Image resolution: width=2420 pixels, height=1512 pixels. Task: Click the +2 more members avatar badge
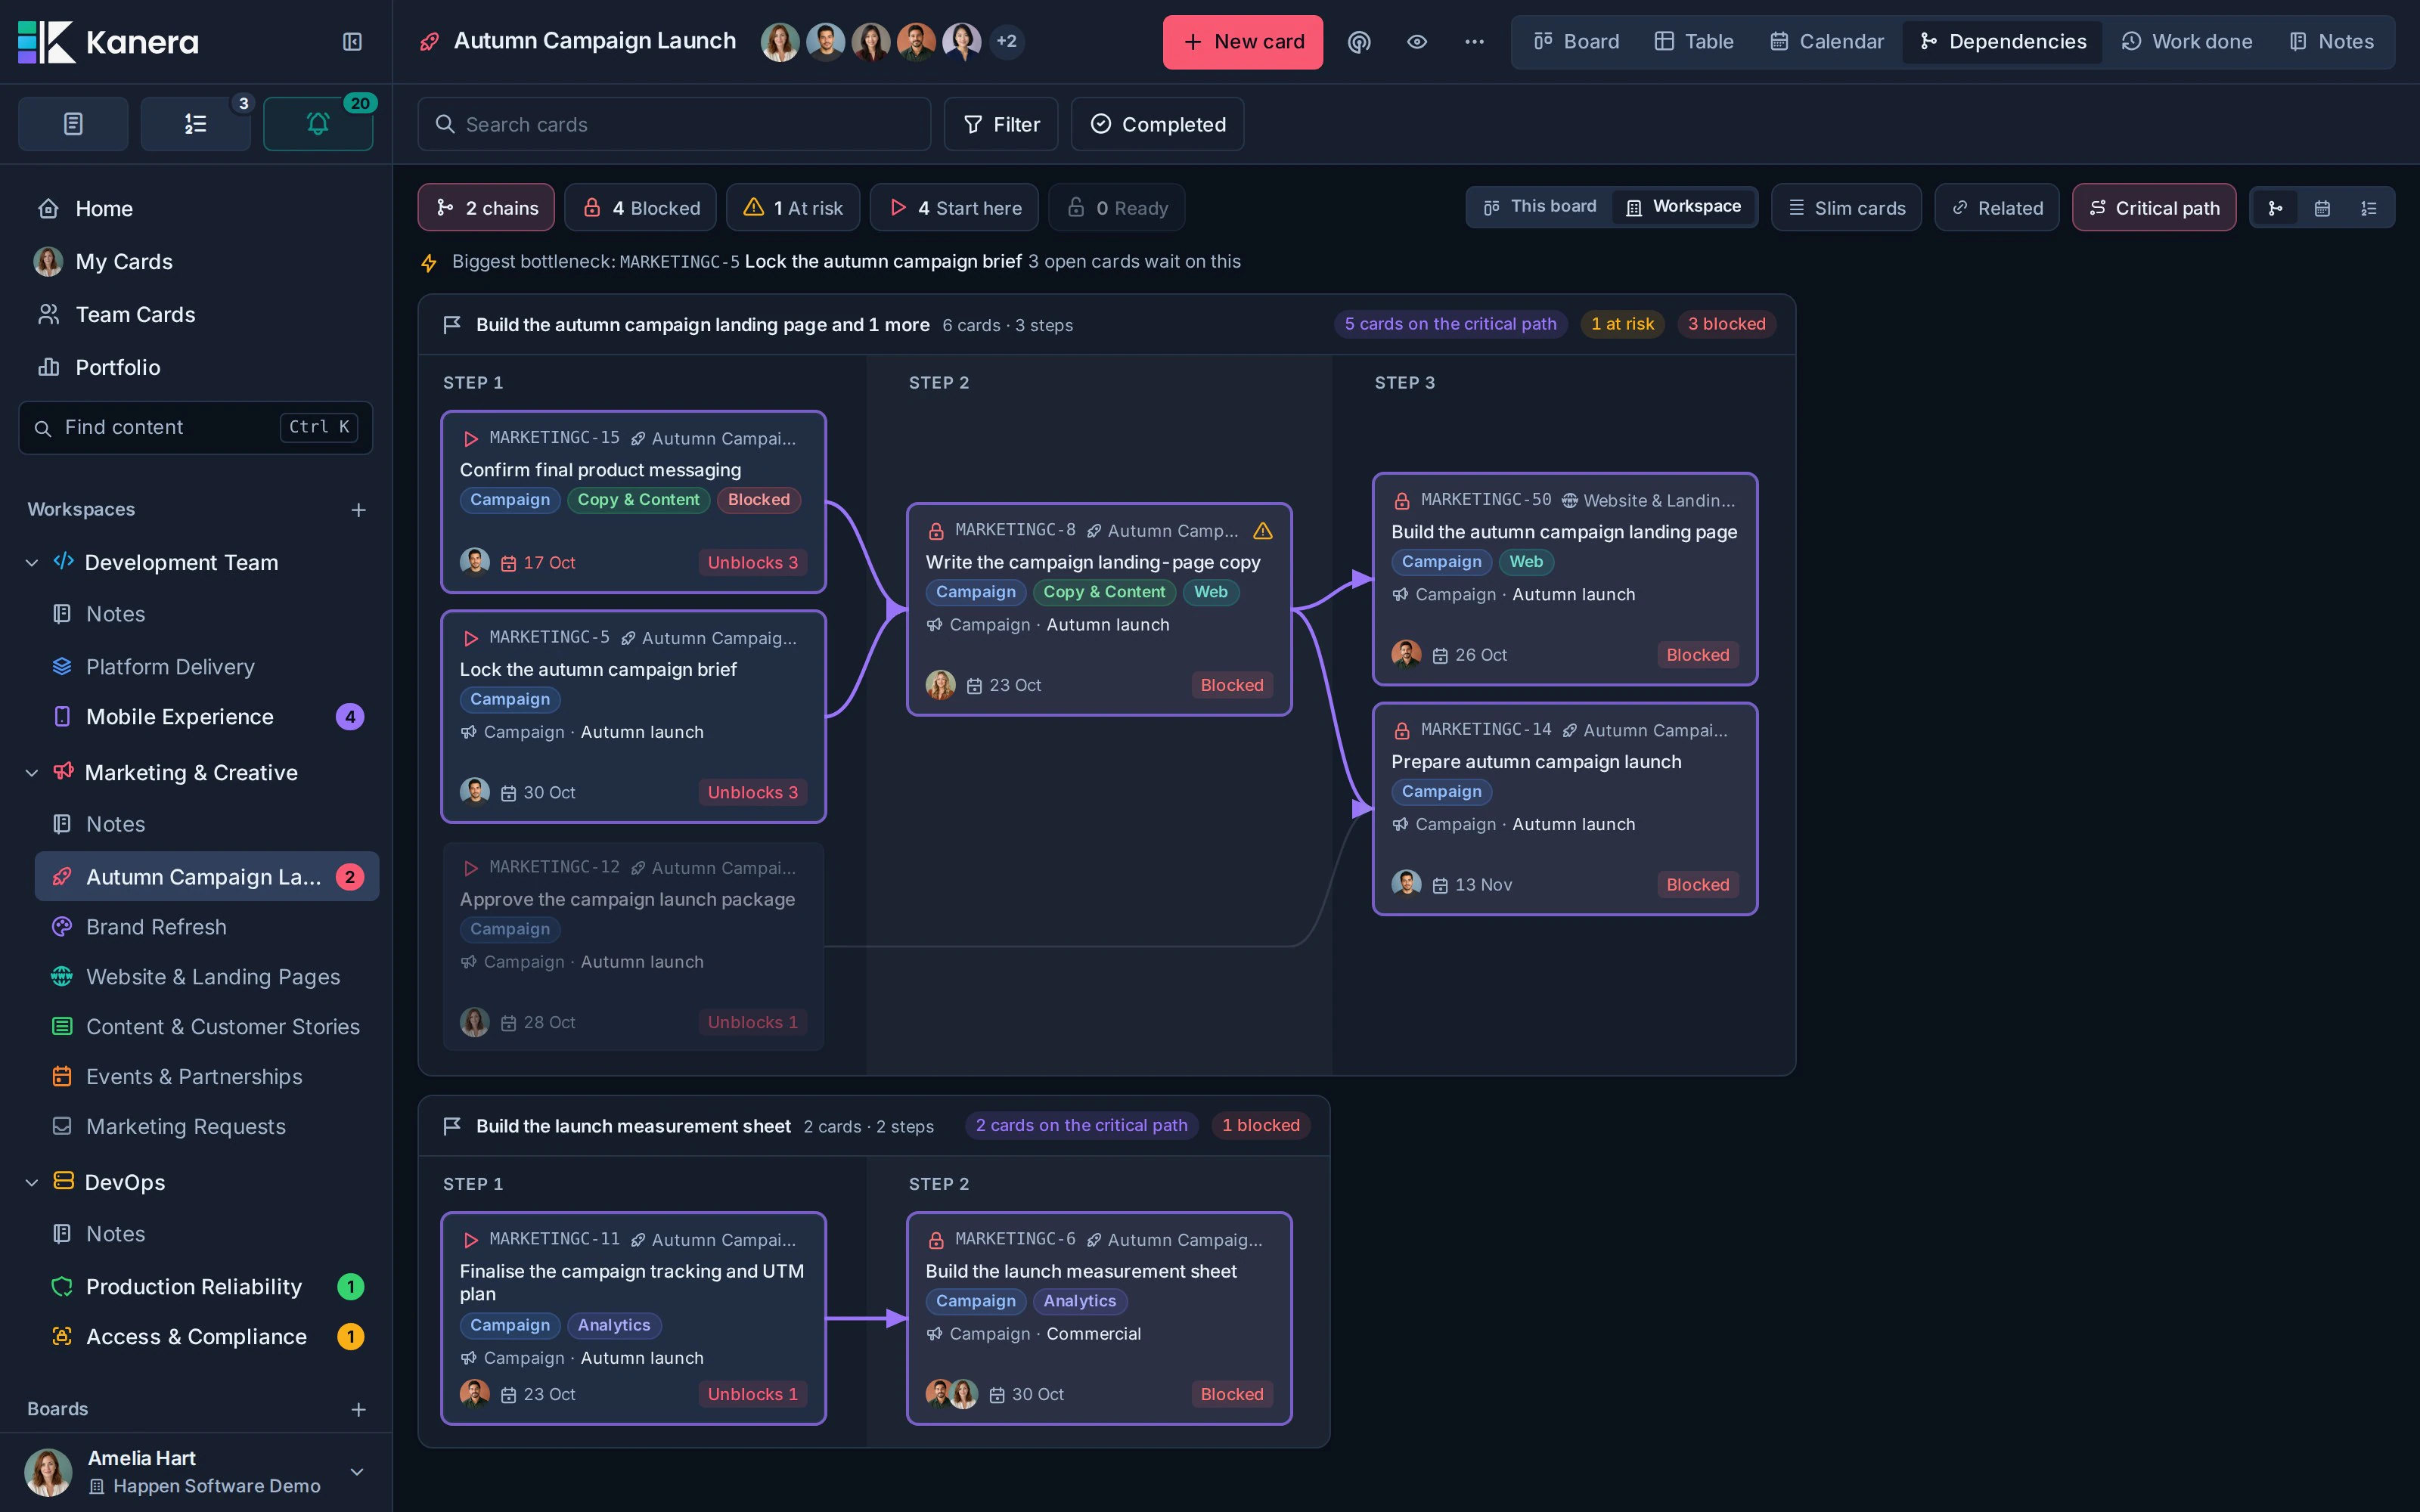[x=1006, y=41]
